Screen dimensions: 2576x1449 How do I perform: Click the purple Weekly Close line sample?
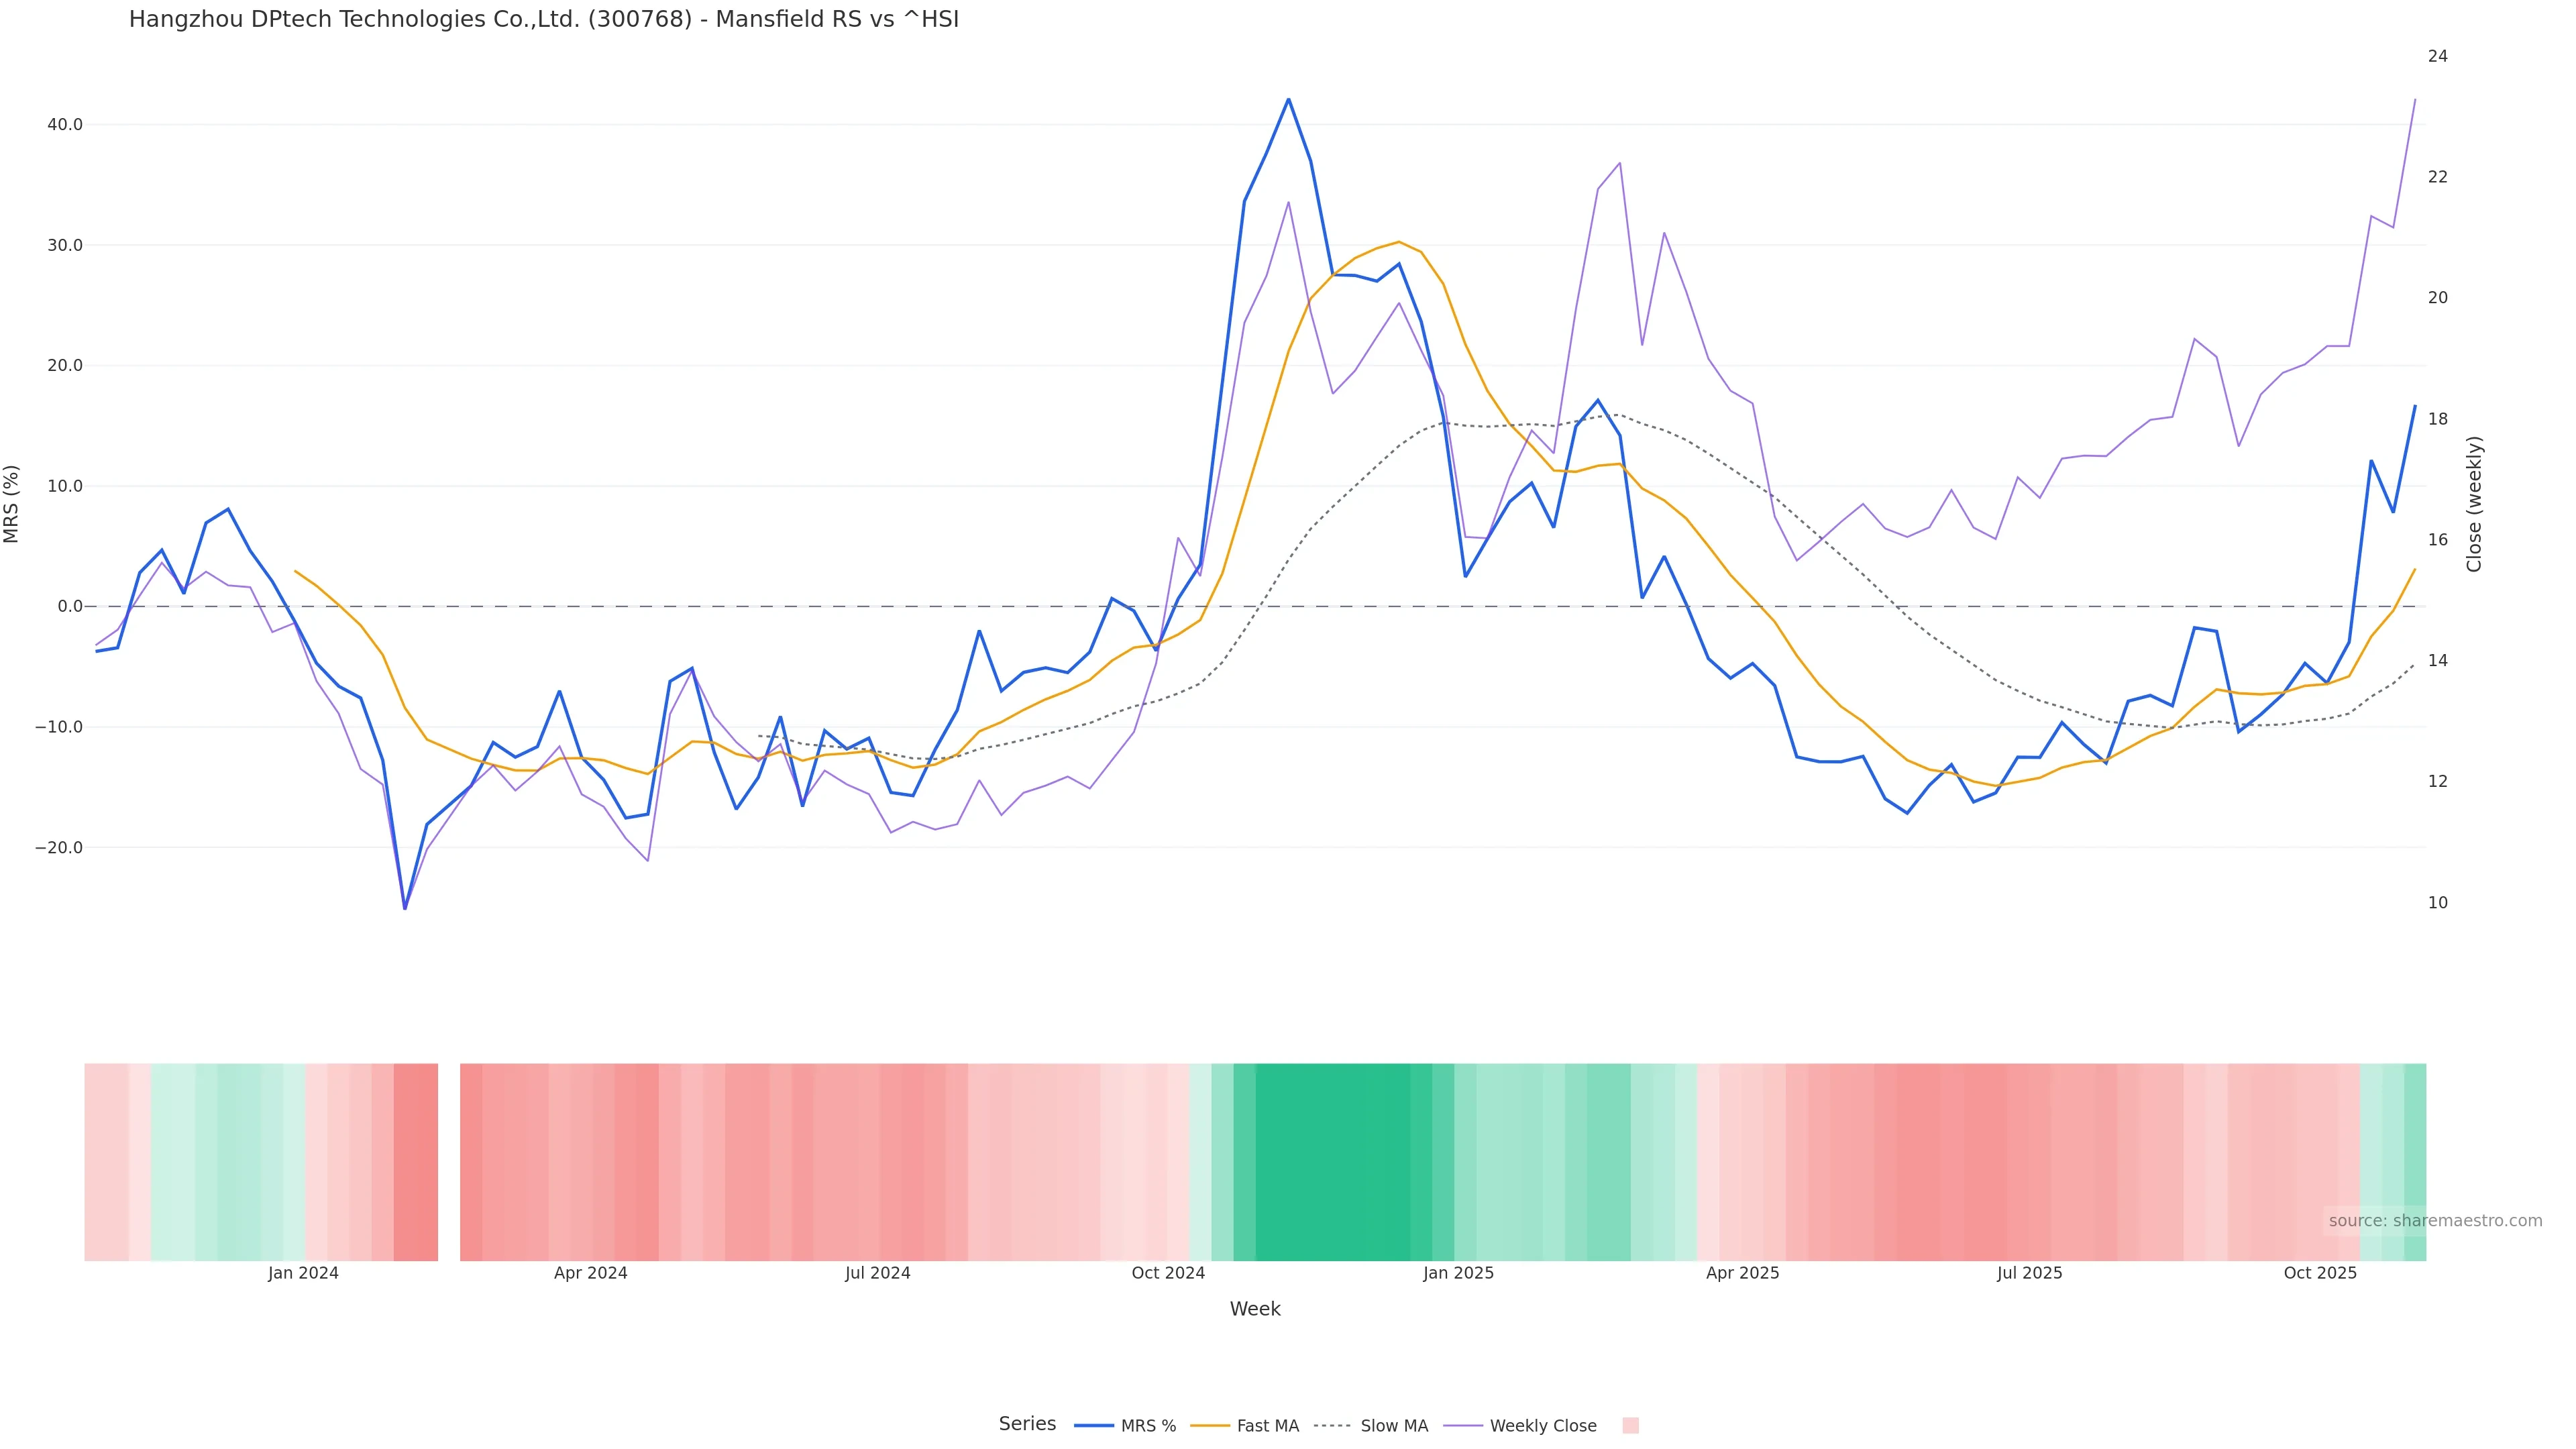pos(1463,1426)
